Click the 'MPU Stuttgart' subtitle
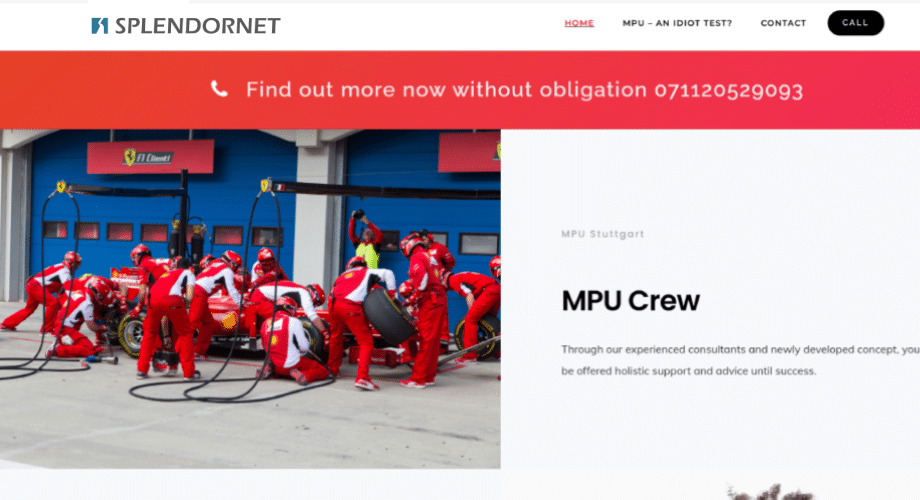 (603, 234)
